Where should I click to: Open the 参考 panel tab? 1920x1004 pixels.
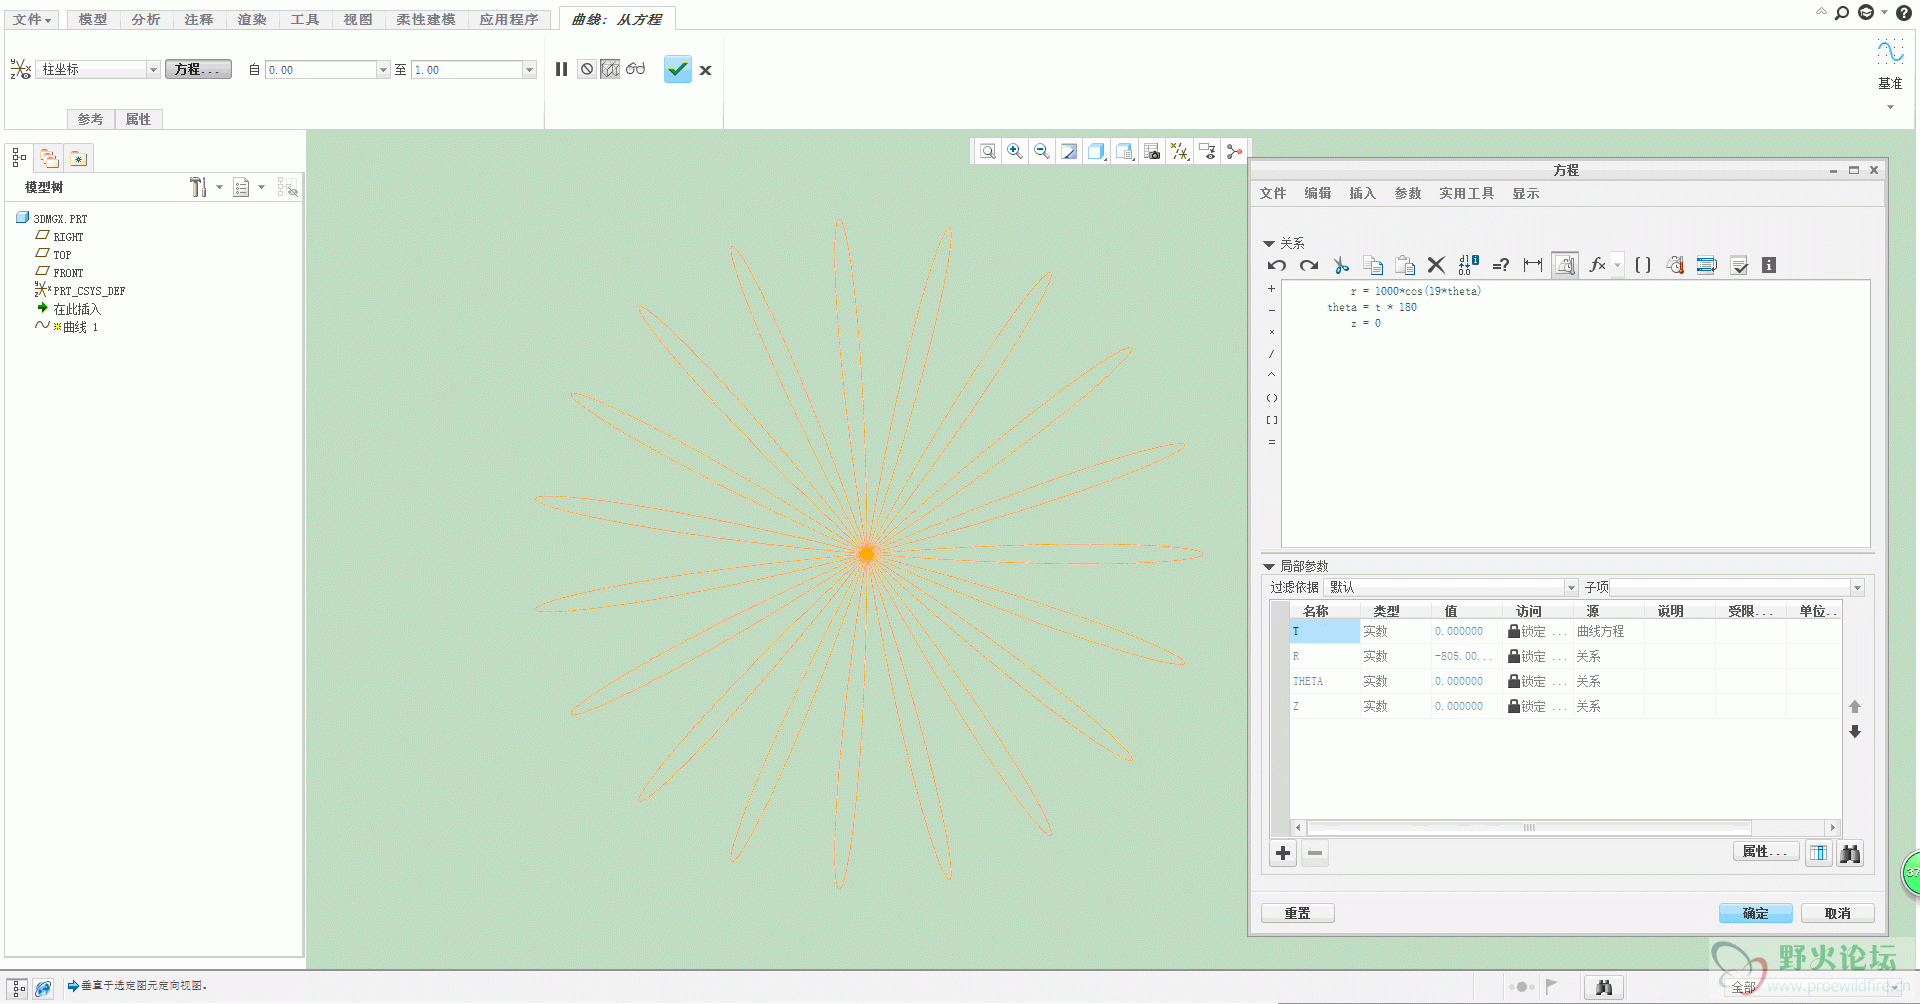point(91,119)
